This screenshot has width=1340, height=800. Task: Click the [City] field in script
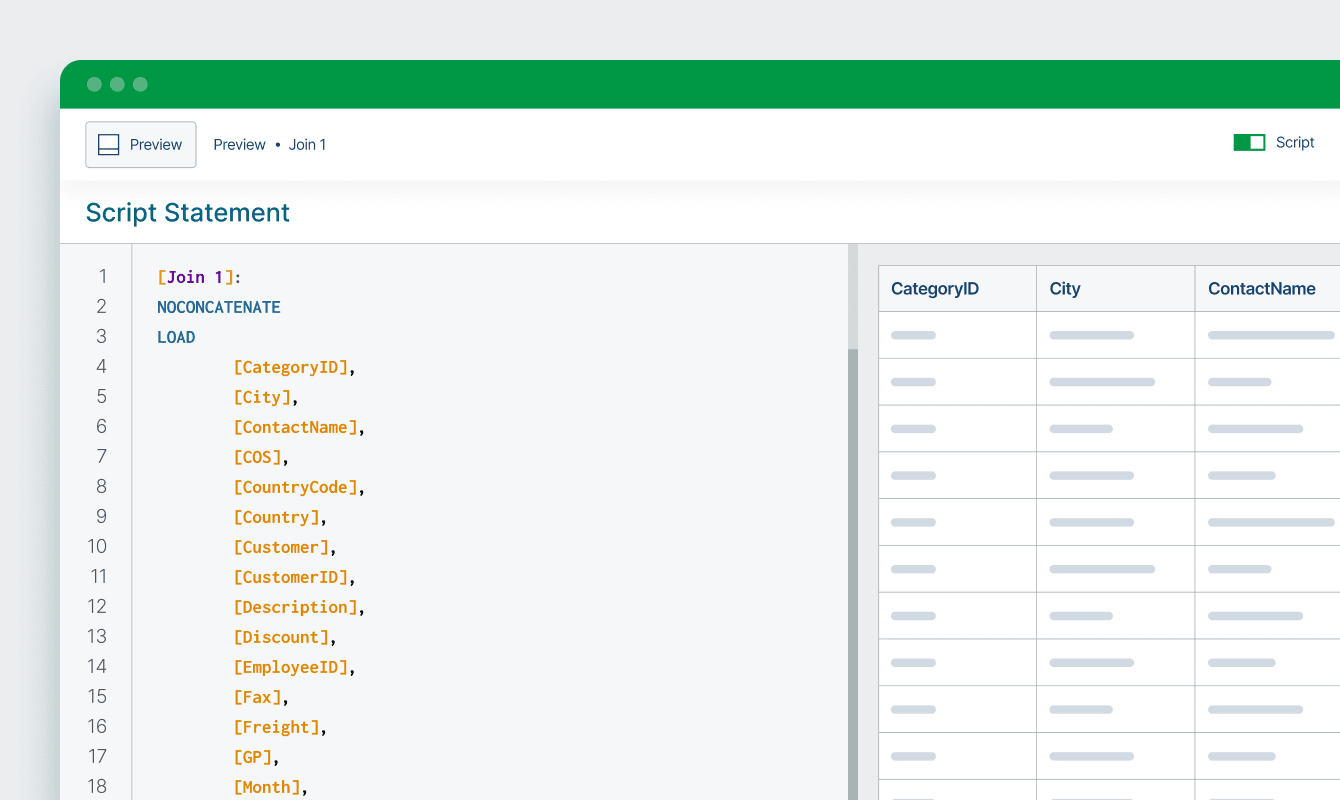pos(262,397)
